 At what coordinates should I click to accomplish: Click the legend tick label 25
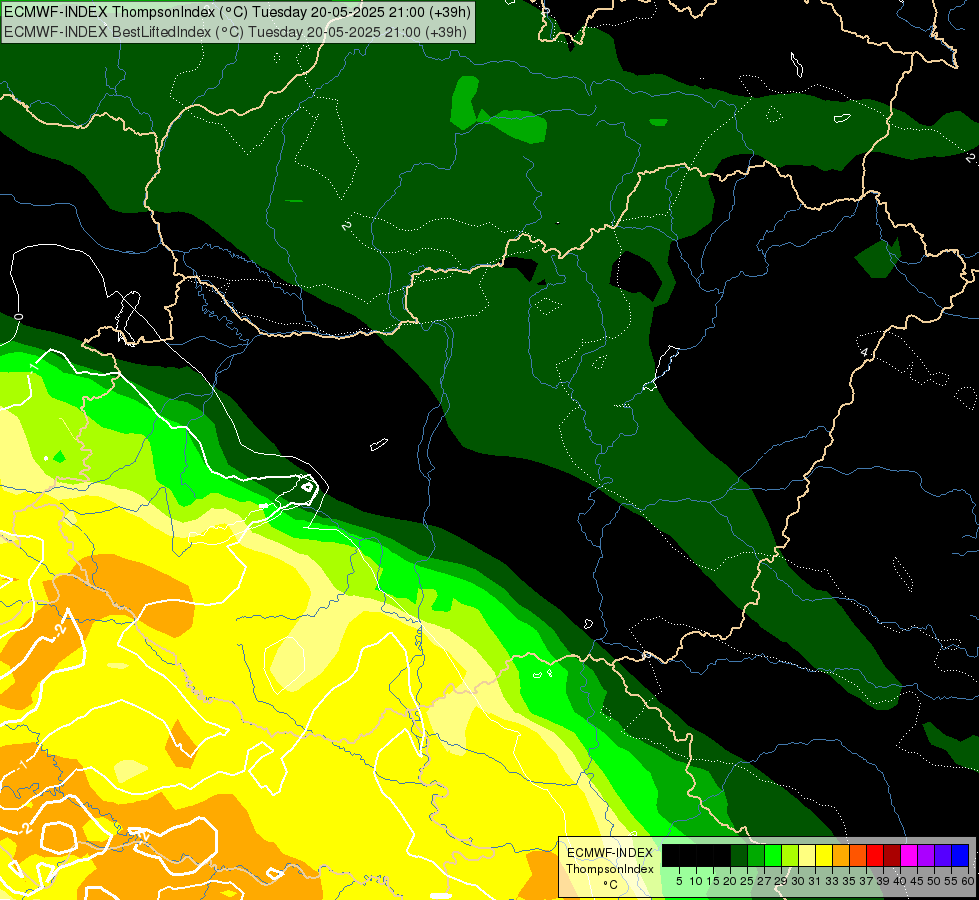747,881
